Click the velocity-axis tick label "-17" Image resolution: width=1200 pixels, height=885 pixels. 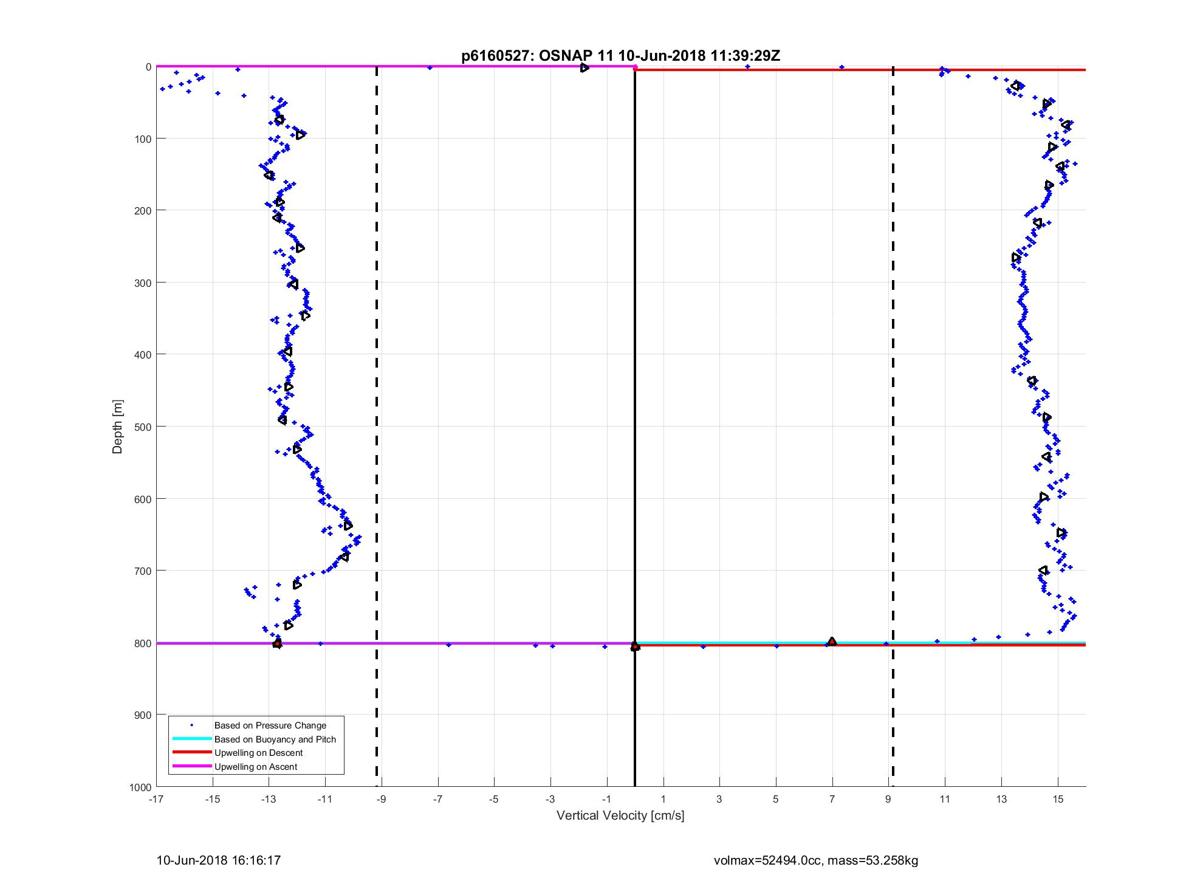[x=156, y=799]
